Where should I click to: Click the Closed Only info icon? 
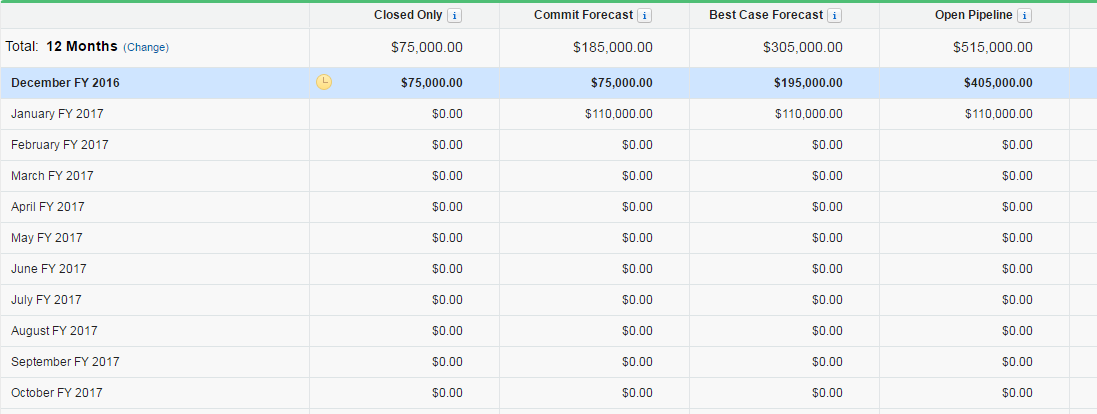tap(454, 16)
